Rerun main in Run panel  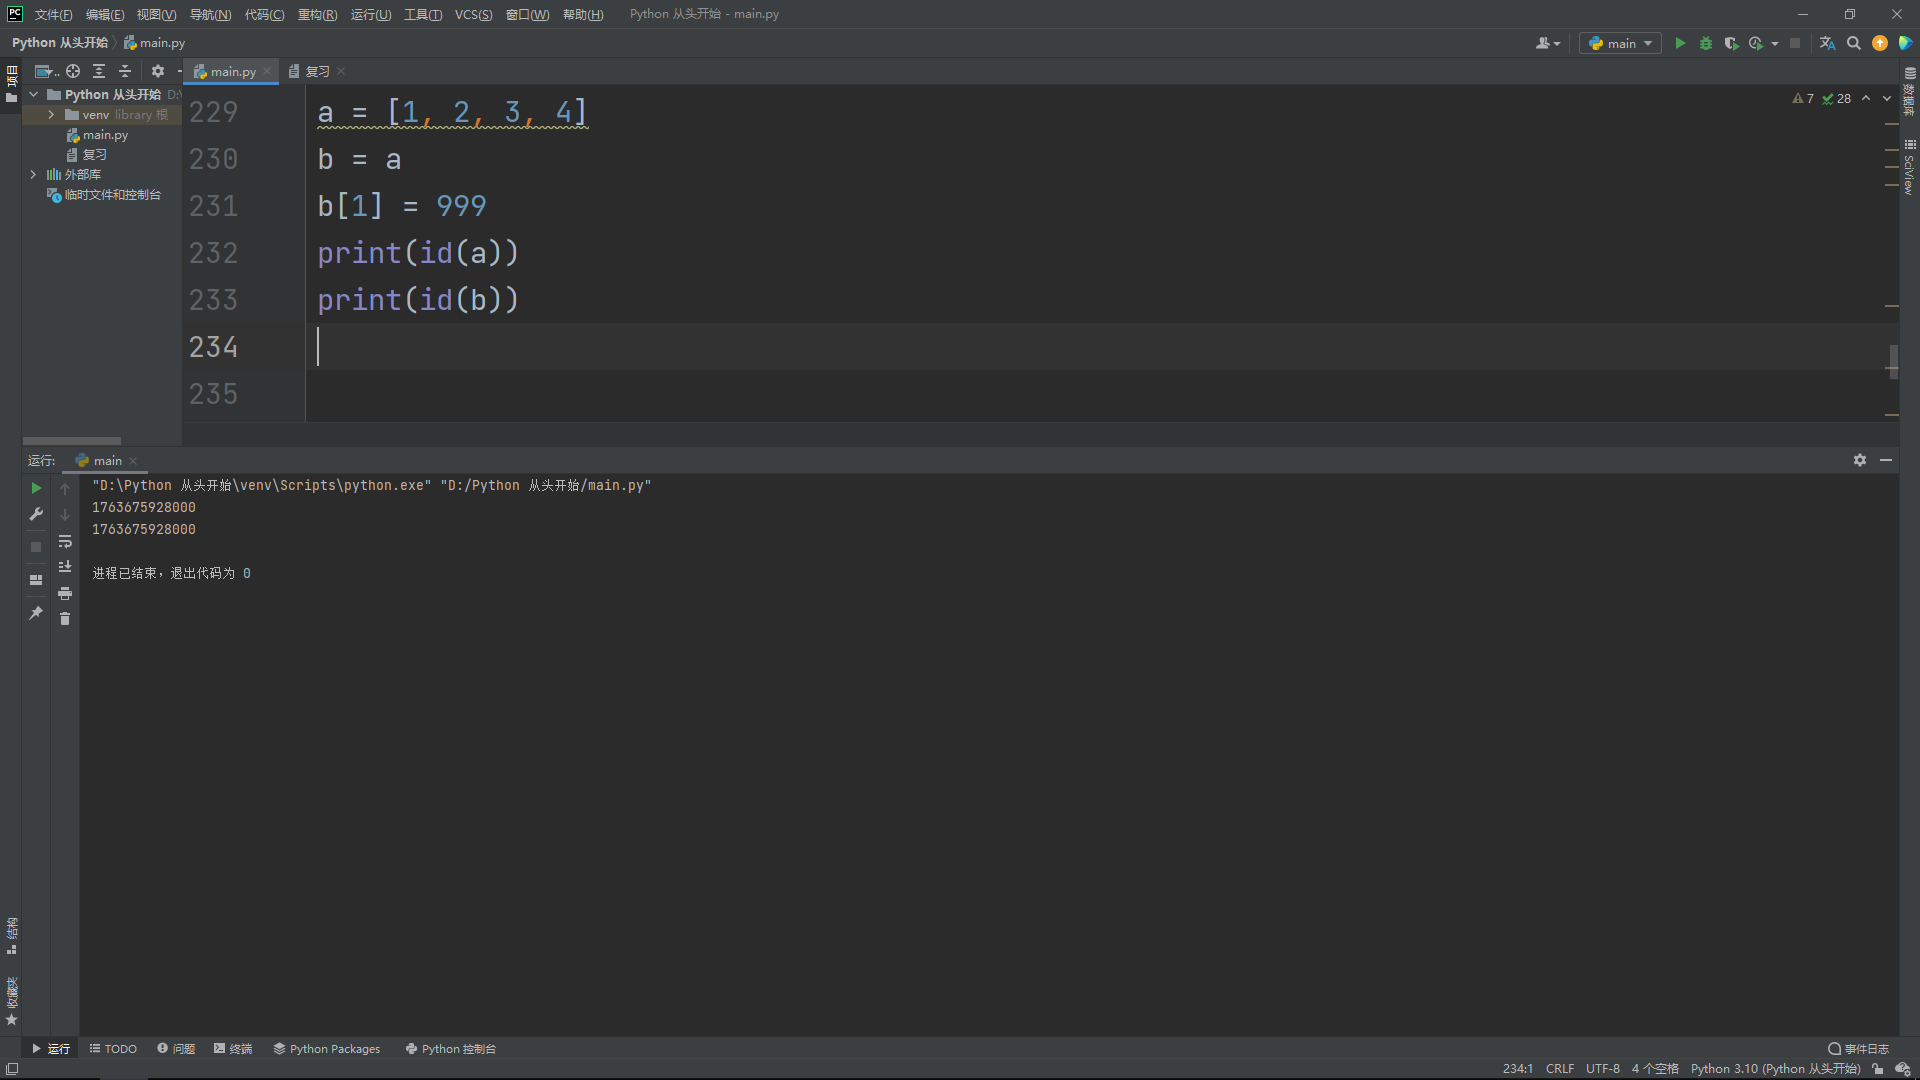36,488
